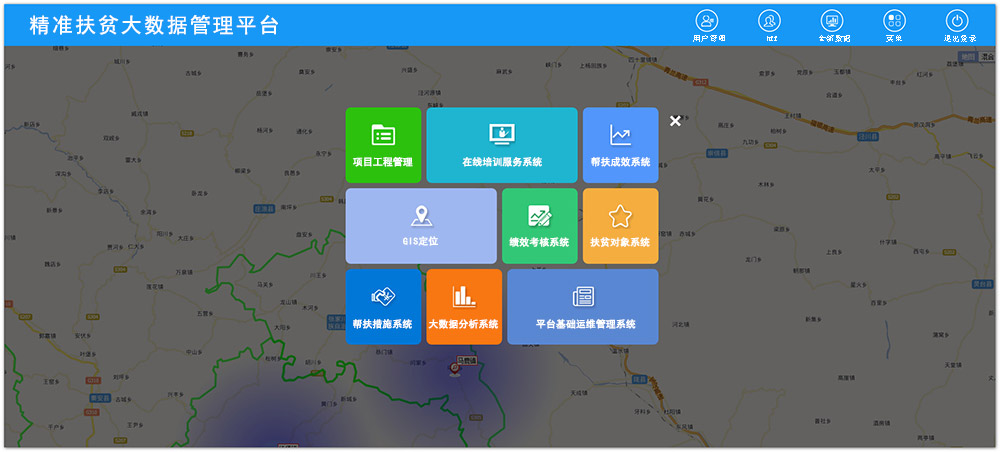The height and width of the screenshot is (452, 1000).
Task: Click 退出登录 power button
Action: pos(957,23)
